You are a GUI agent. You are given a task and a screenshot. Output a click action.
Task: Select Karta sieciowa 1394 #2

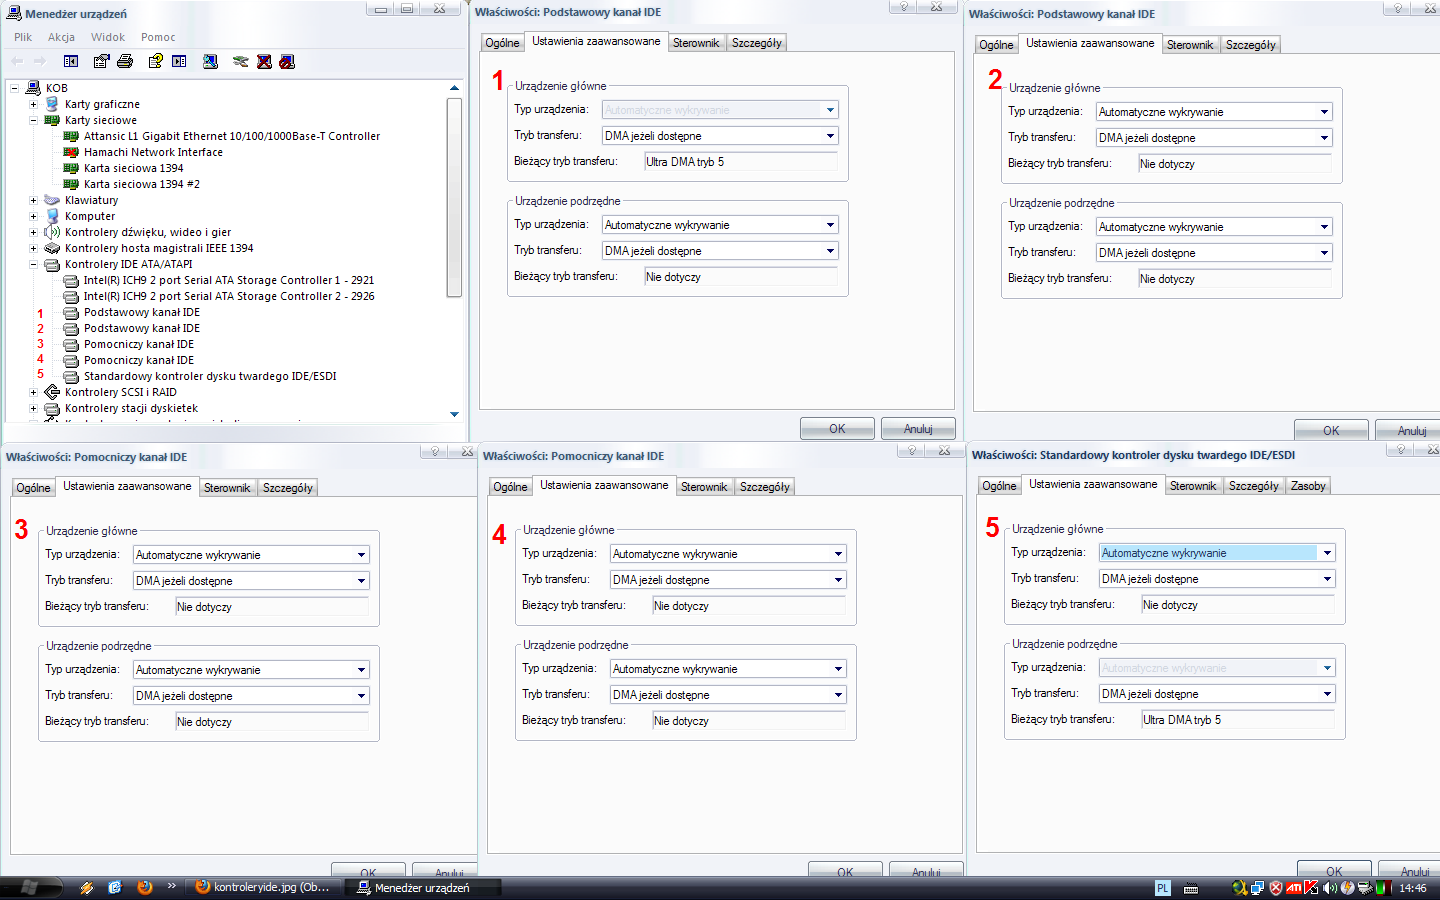tap(142, 184)
